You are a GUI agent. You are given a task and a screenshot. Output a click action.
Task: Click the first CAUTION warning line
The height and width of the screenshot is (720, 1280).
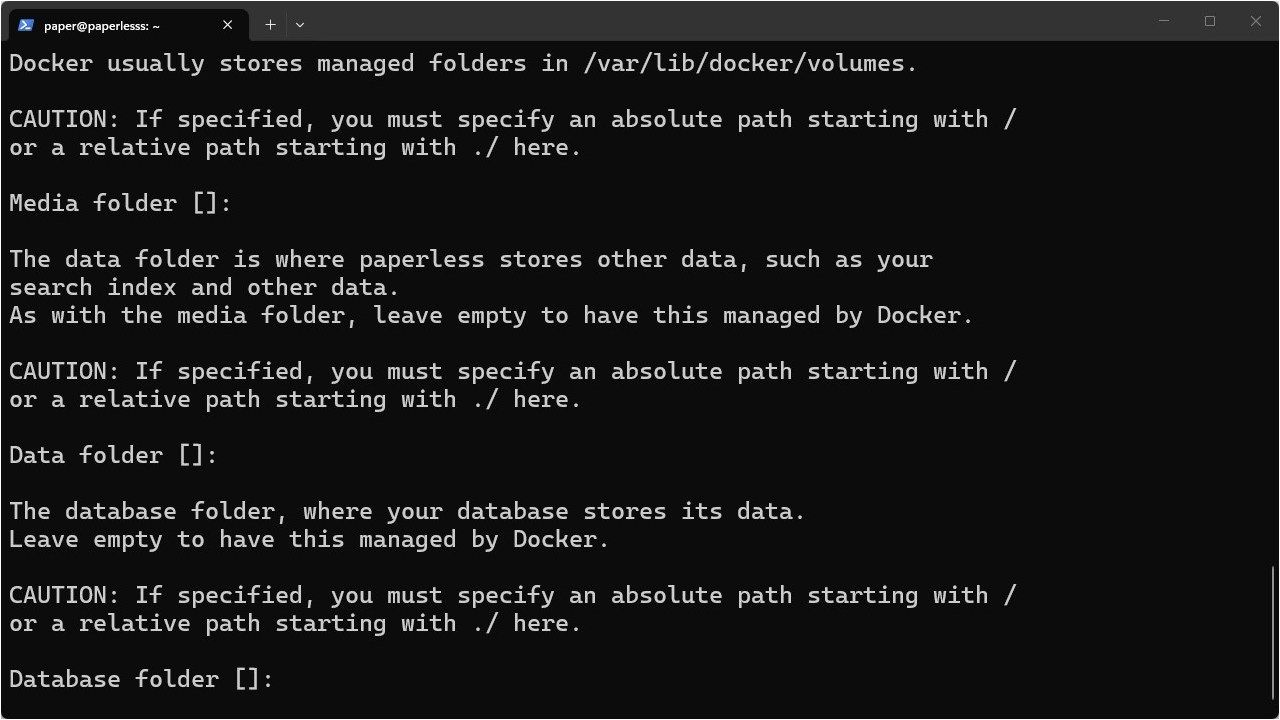pos(513,119)
